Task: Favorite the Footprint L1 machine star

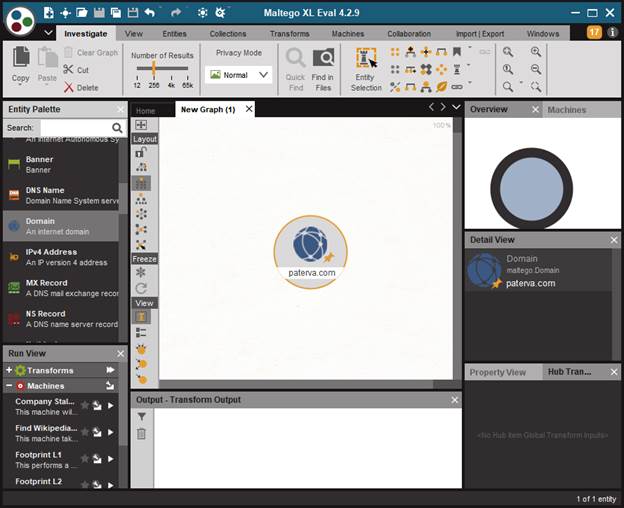Action: [84, 459]
